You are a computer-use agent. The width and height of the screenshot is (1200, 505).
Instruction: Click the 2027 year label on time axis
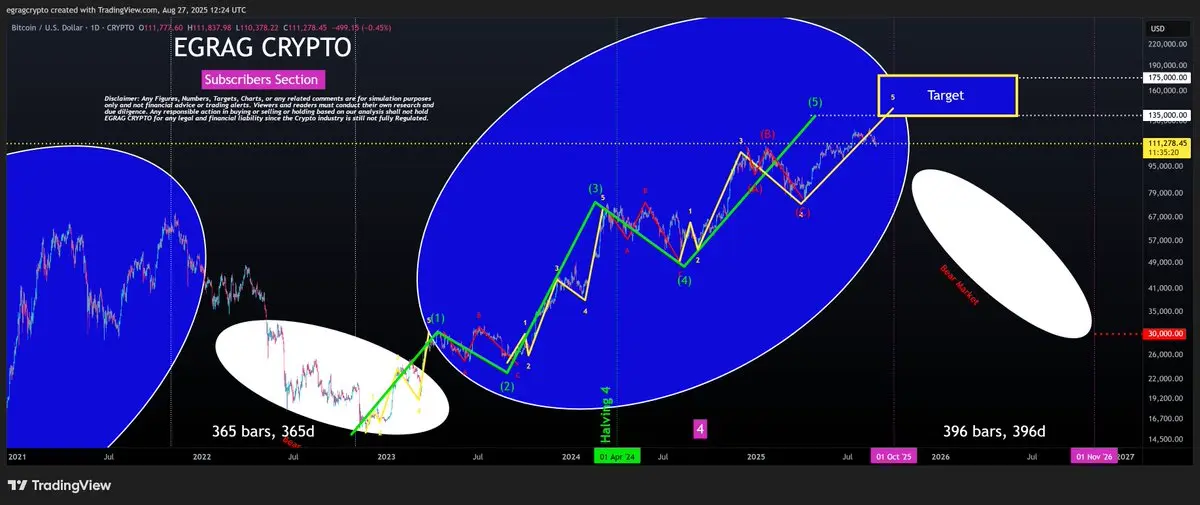pyautogui.click(x=1126, y=457)
